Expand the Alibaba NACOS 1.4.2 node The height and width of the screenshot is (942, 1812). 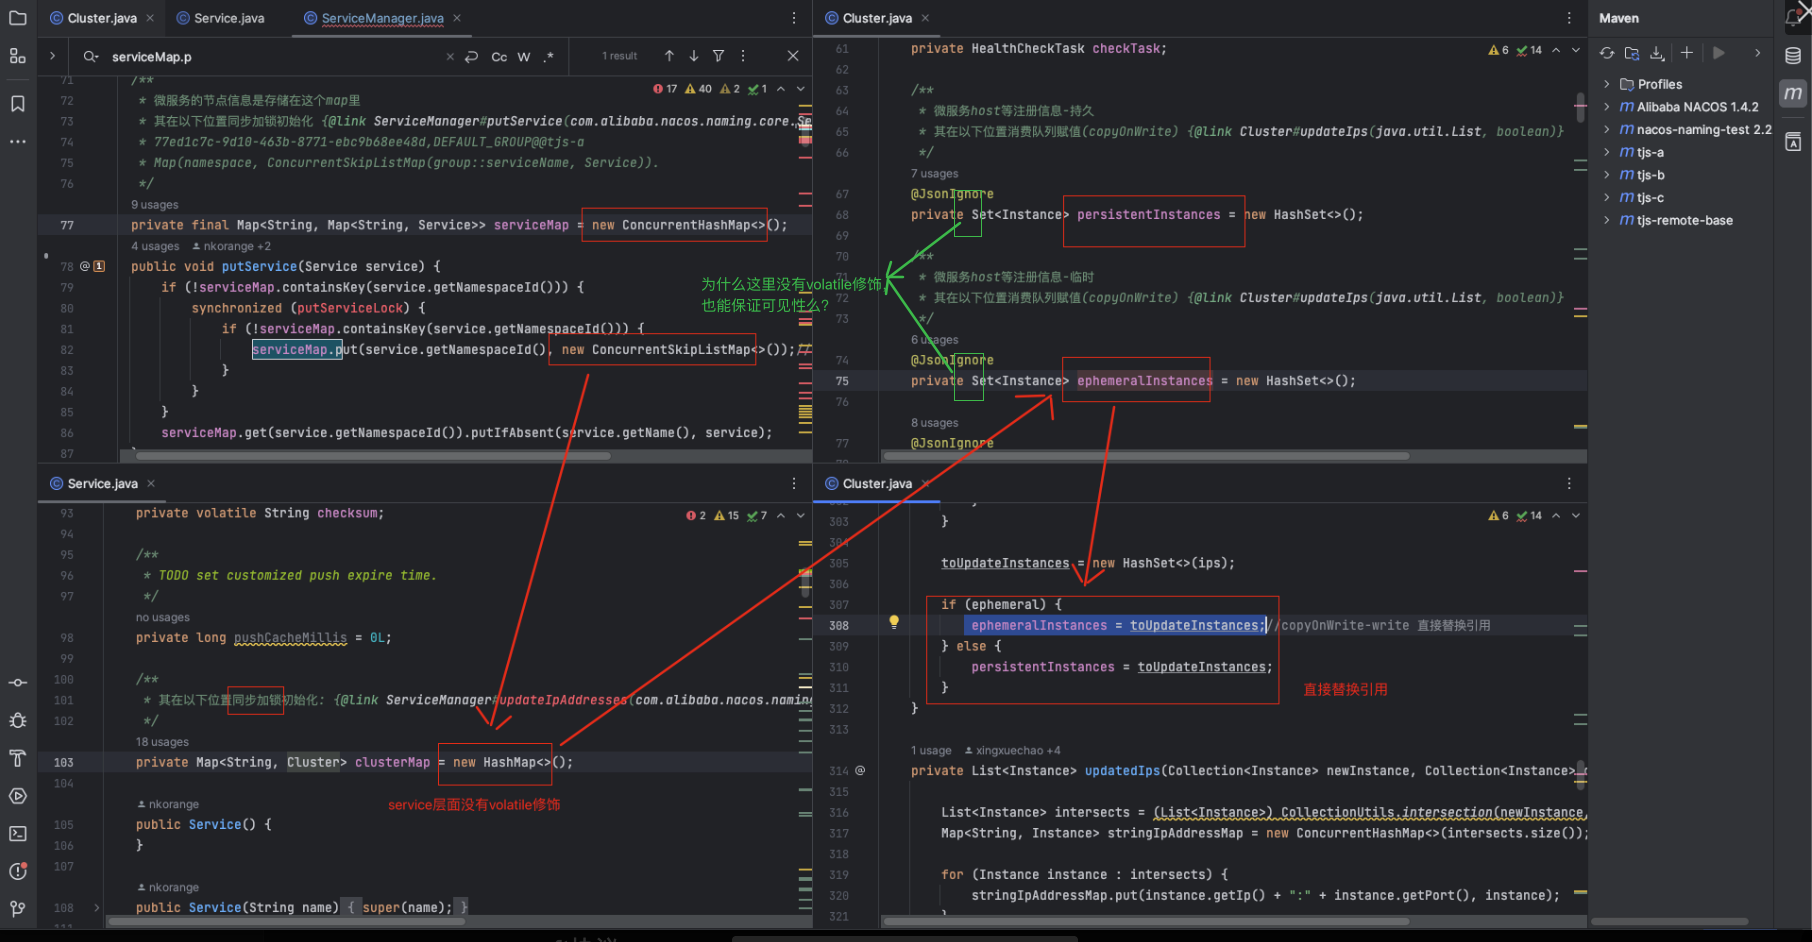pyautogui.click(x=1606, y=107)
